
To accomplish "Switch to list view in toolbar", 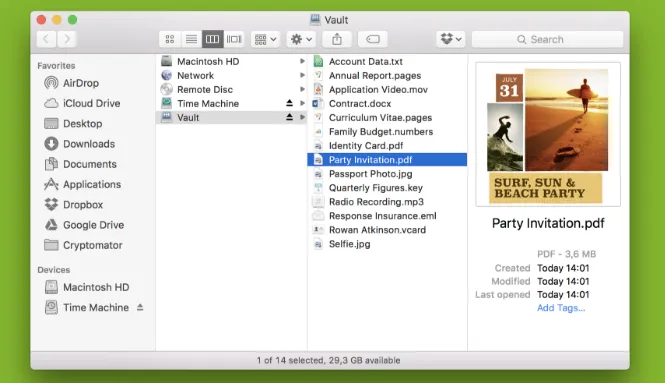I will pos(191,39).
